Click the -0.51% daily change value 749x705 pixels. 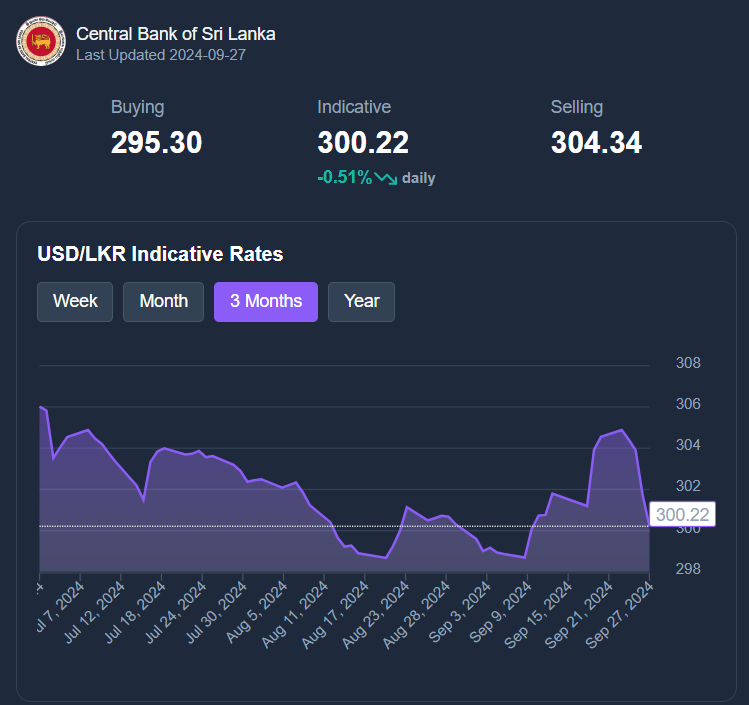click(x=344, y=178)
